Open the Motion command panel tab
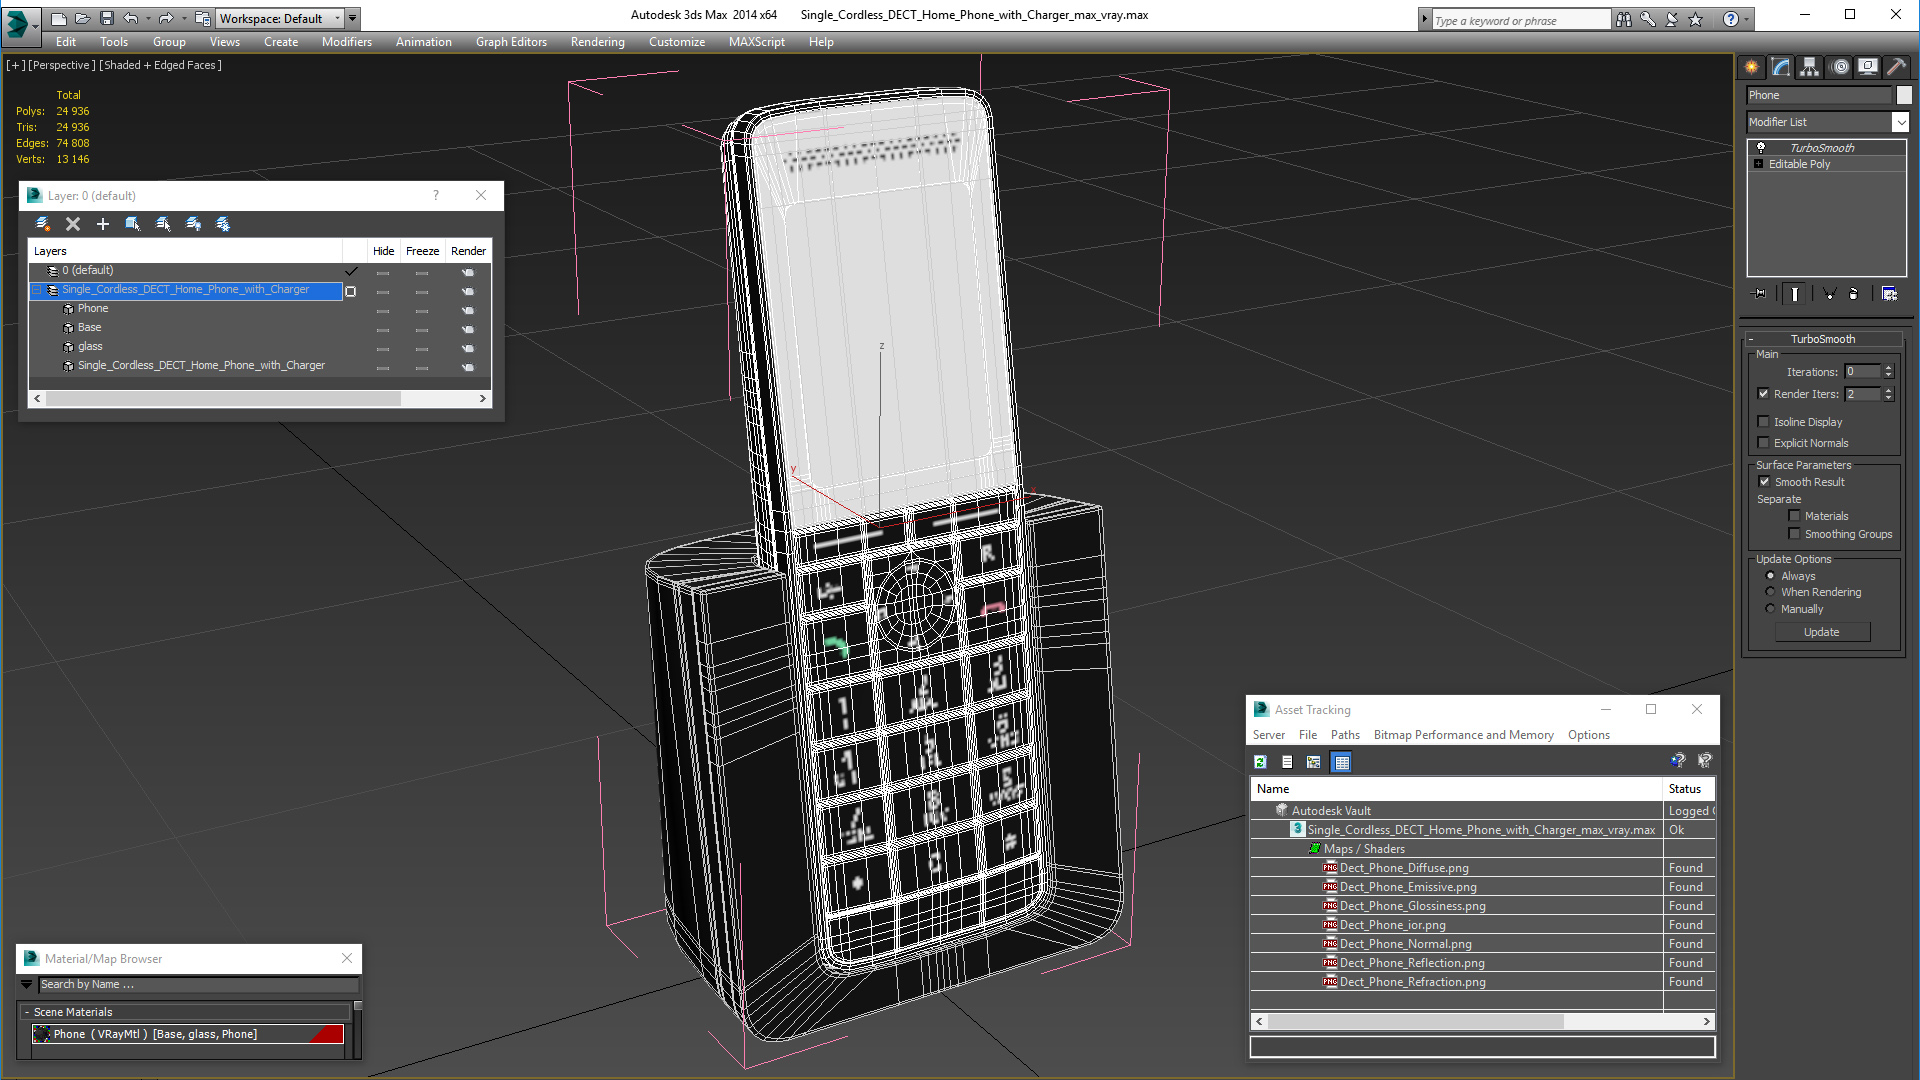 (1840, 67)
